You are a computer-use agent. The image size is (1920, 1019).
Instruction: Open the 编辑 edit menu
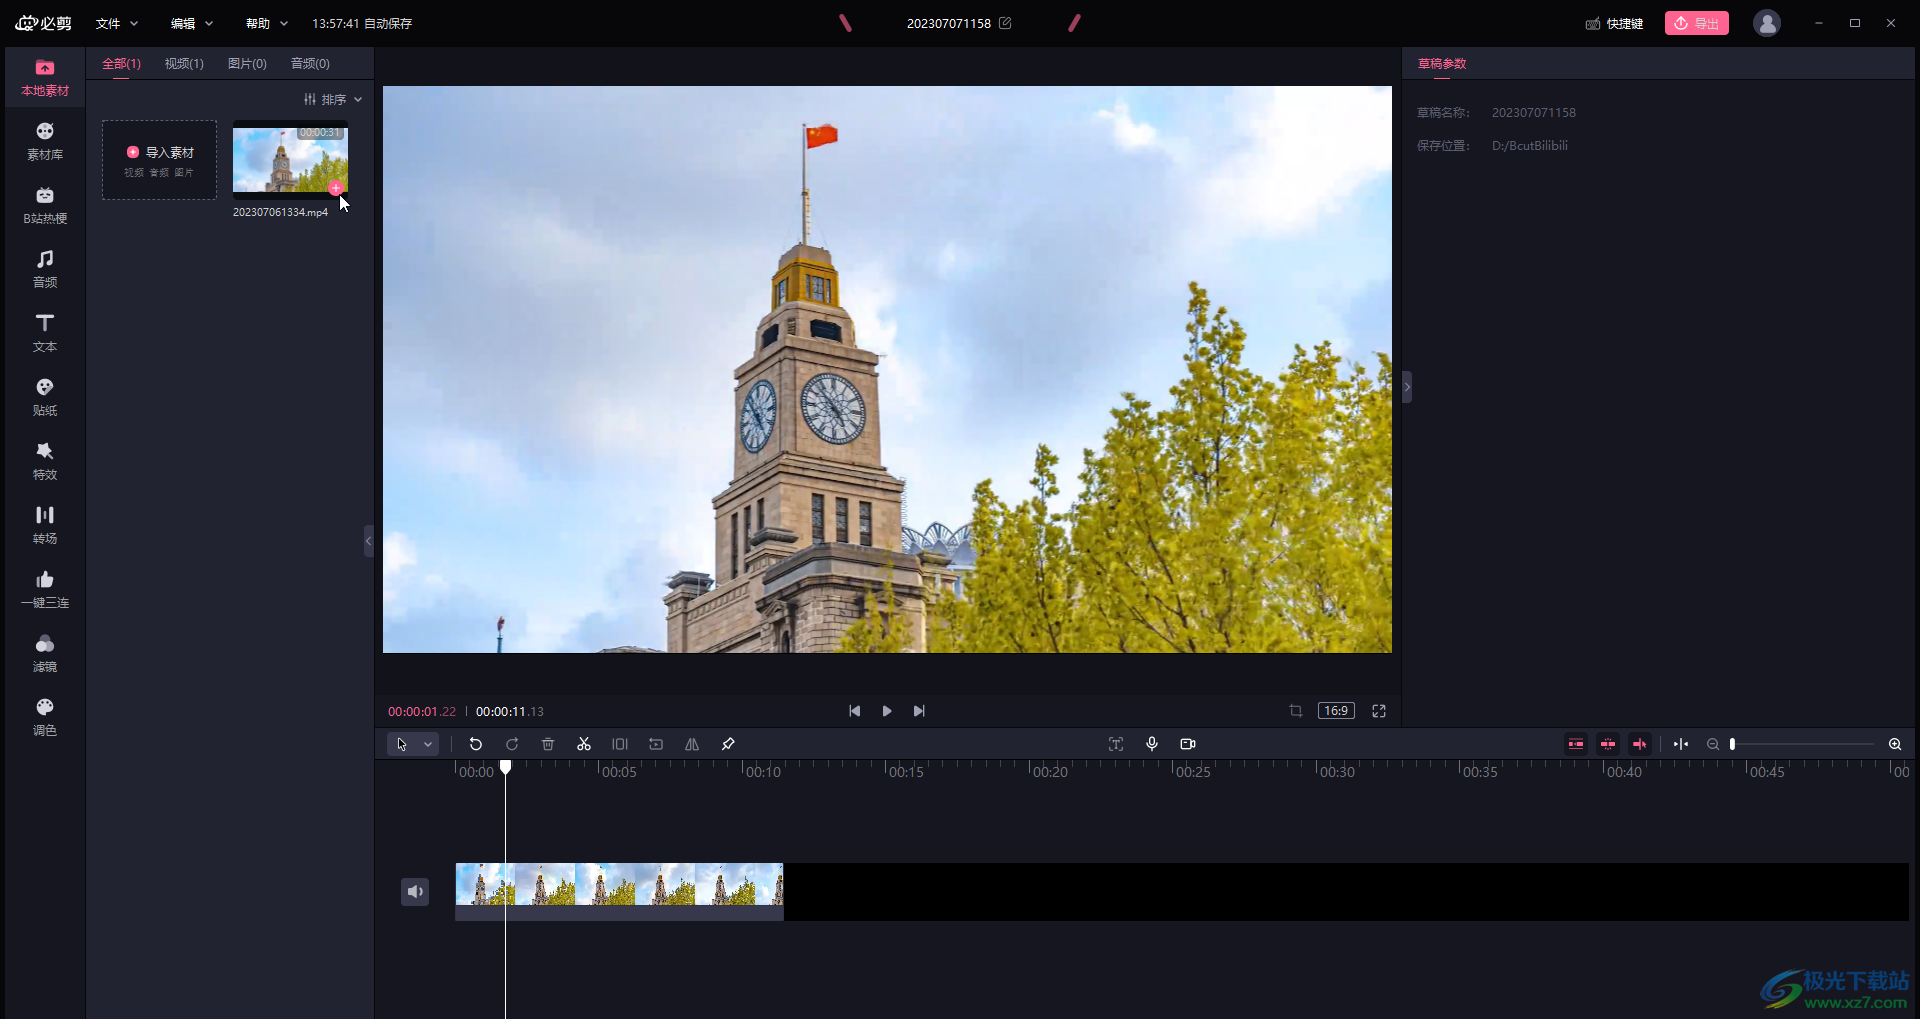[192, 23]
